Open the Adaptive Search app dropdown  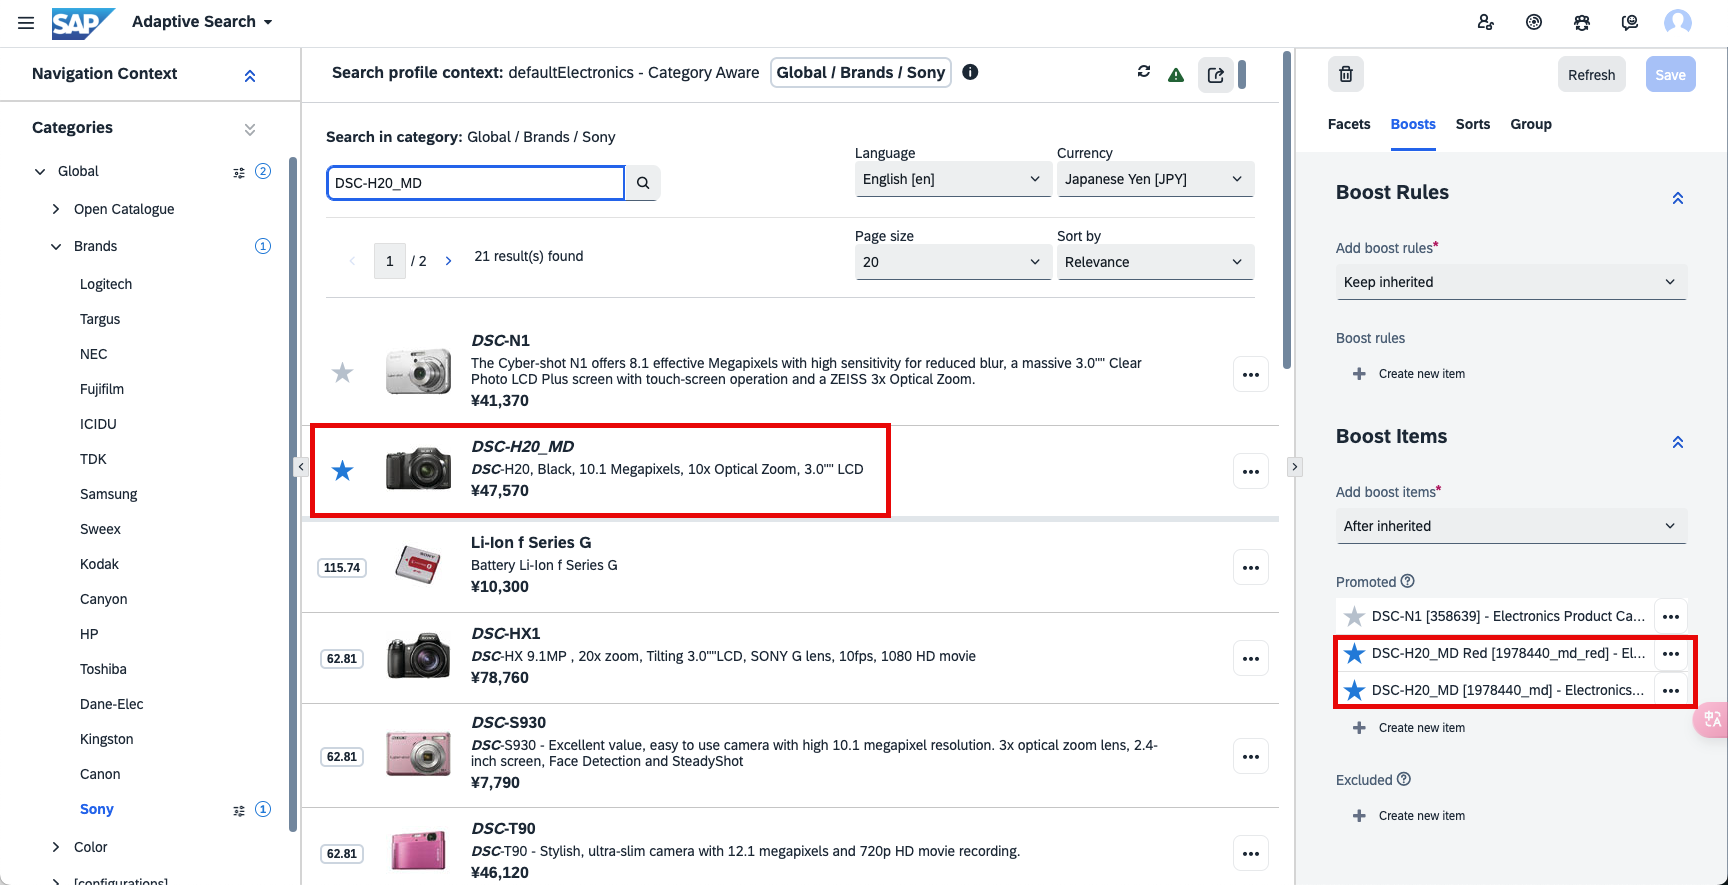(x=202, y=22)
